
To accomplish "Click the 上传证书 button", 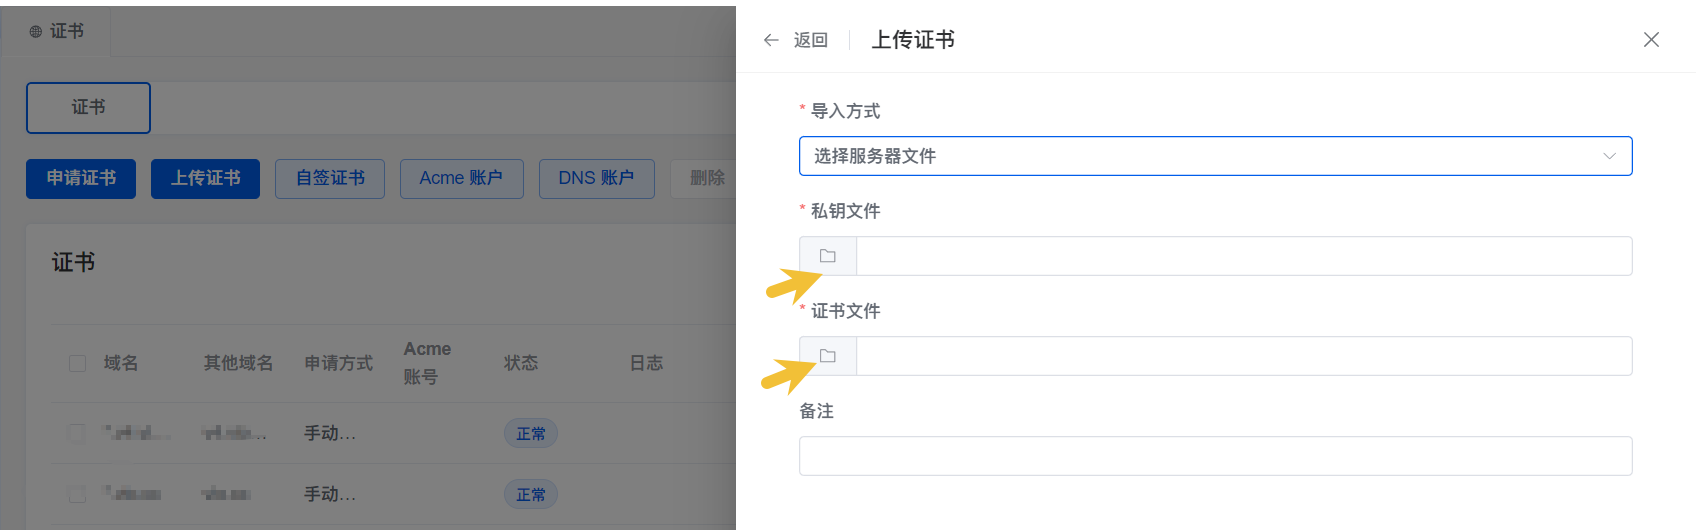I will [x=205, y=178].
